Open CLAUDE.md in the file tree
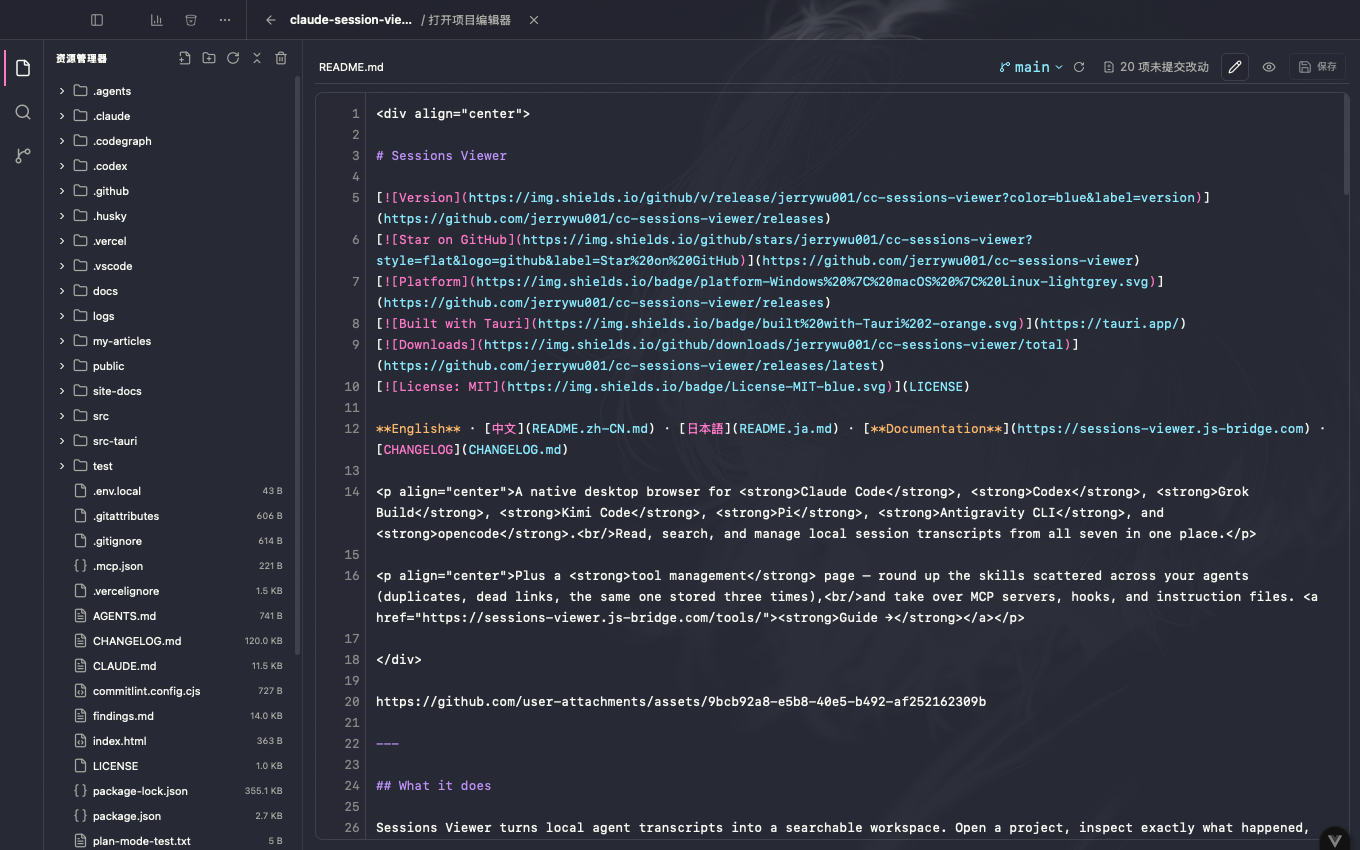 click(x=170, y=666)
